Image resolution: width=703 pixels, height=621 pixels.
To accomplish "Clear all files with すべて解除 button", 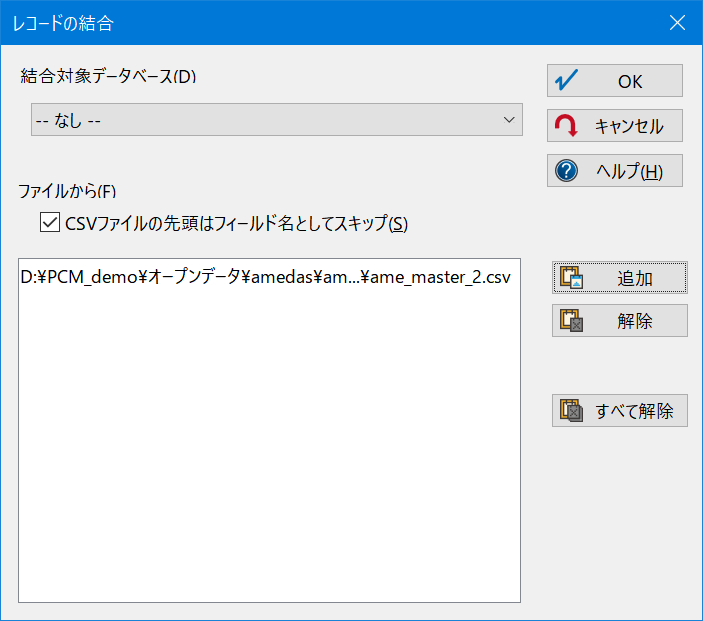I will tap(620, 410).
